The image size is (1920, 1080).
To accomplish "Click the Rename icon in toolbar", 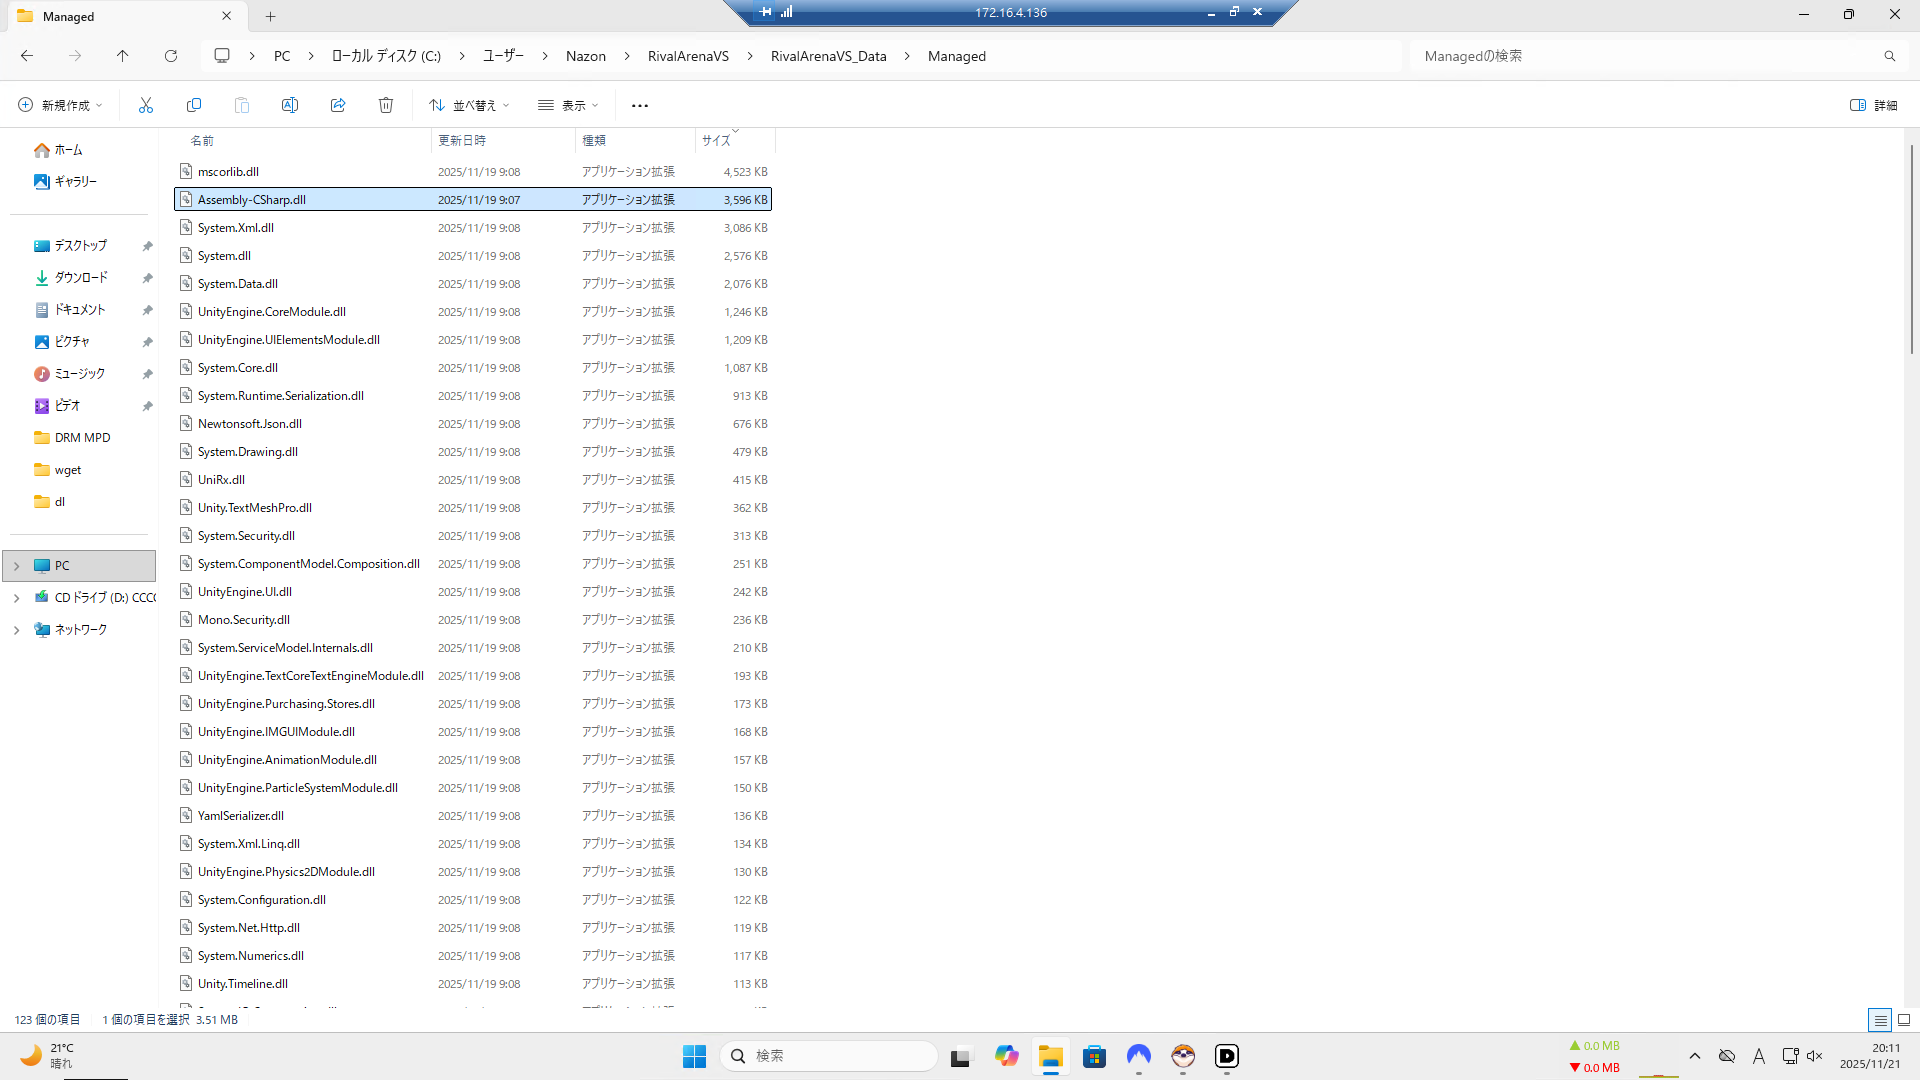I will pos(290,105).
